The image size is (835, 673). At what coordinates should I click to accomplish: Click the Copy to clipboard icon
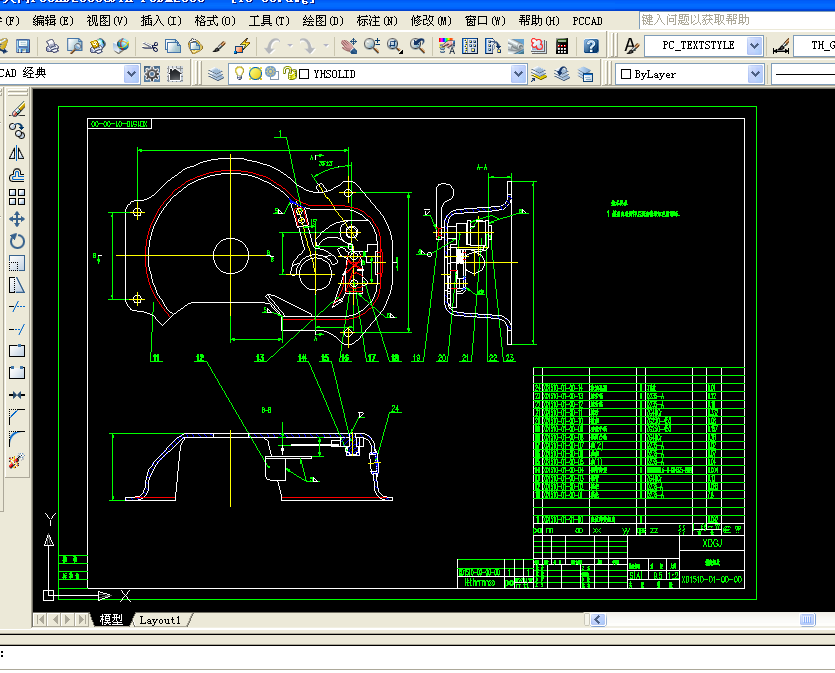(173, 46)
